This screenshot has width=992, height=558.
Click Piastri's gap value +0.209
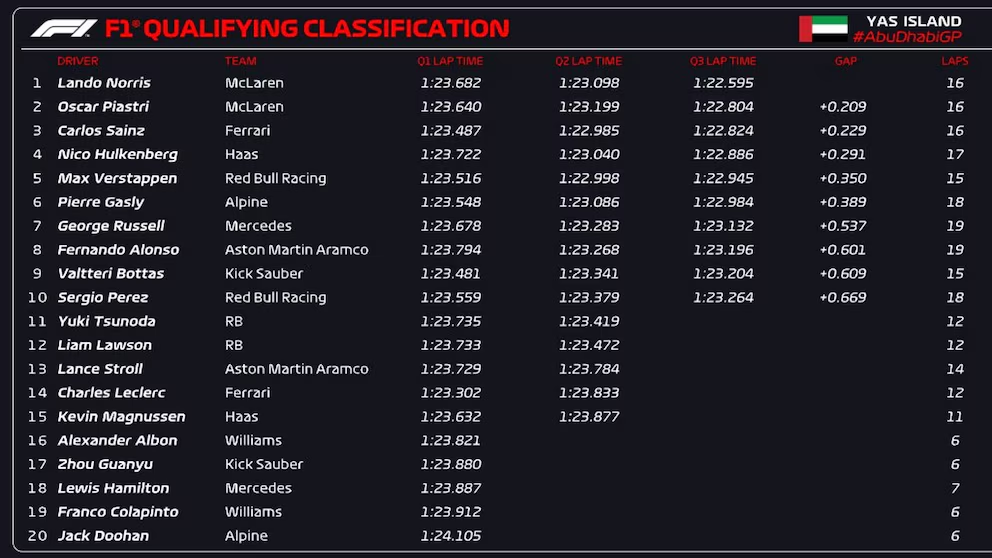(x=842, y=107)
